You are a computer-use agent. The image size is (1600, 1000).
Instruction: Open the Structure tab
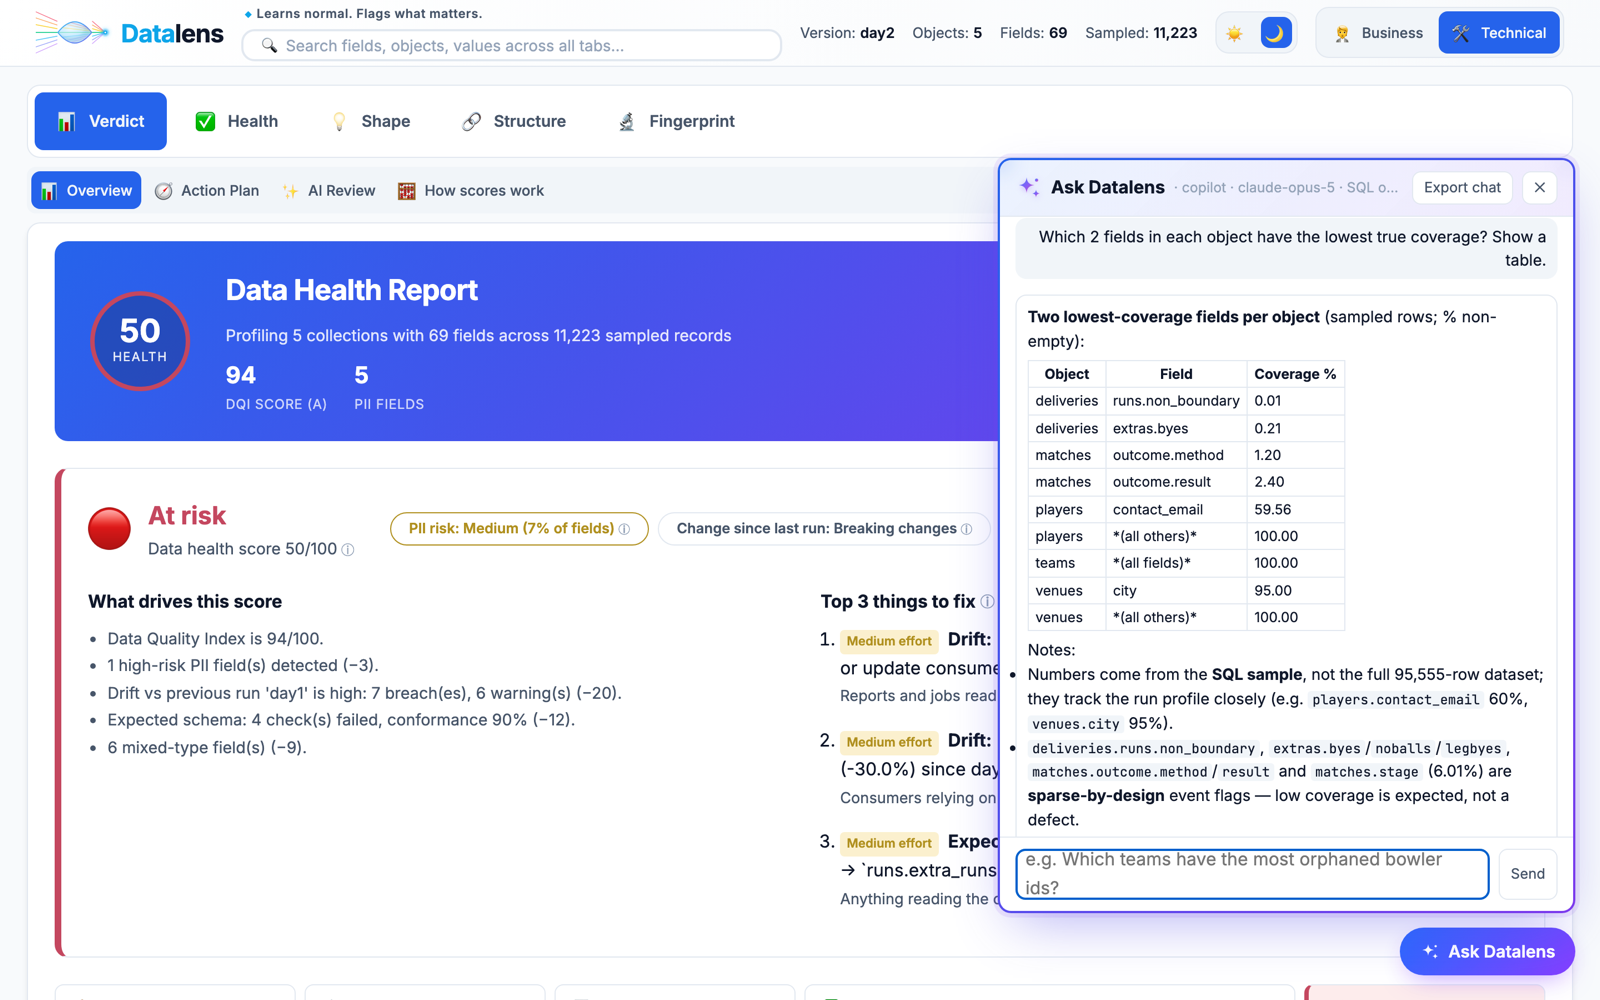tap(514, 121)
